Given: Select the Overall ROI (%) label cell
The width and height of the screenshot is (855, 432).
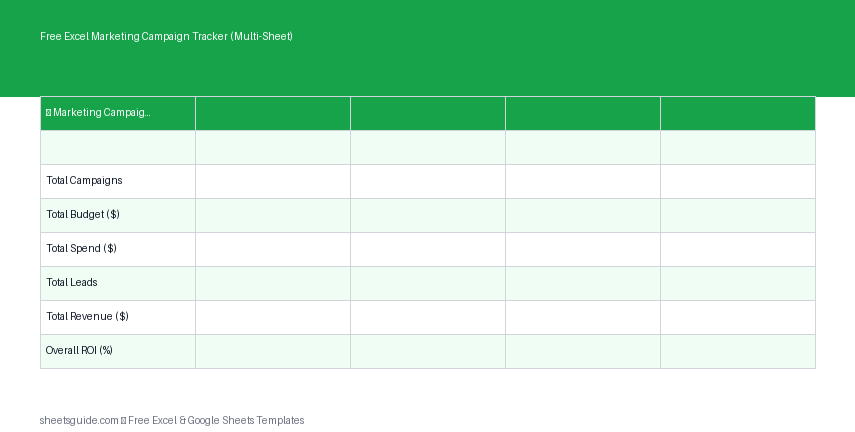Looking at the screenshot, I should tap(117, 351).
